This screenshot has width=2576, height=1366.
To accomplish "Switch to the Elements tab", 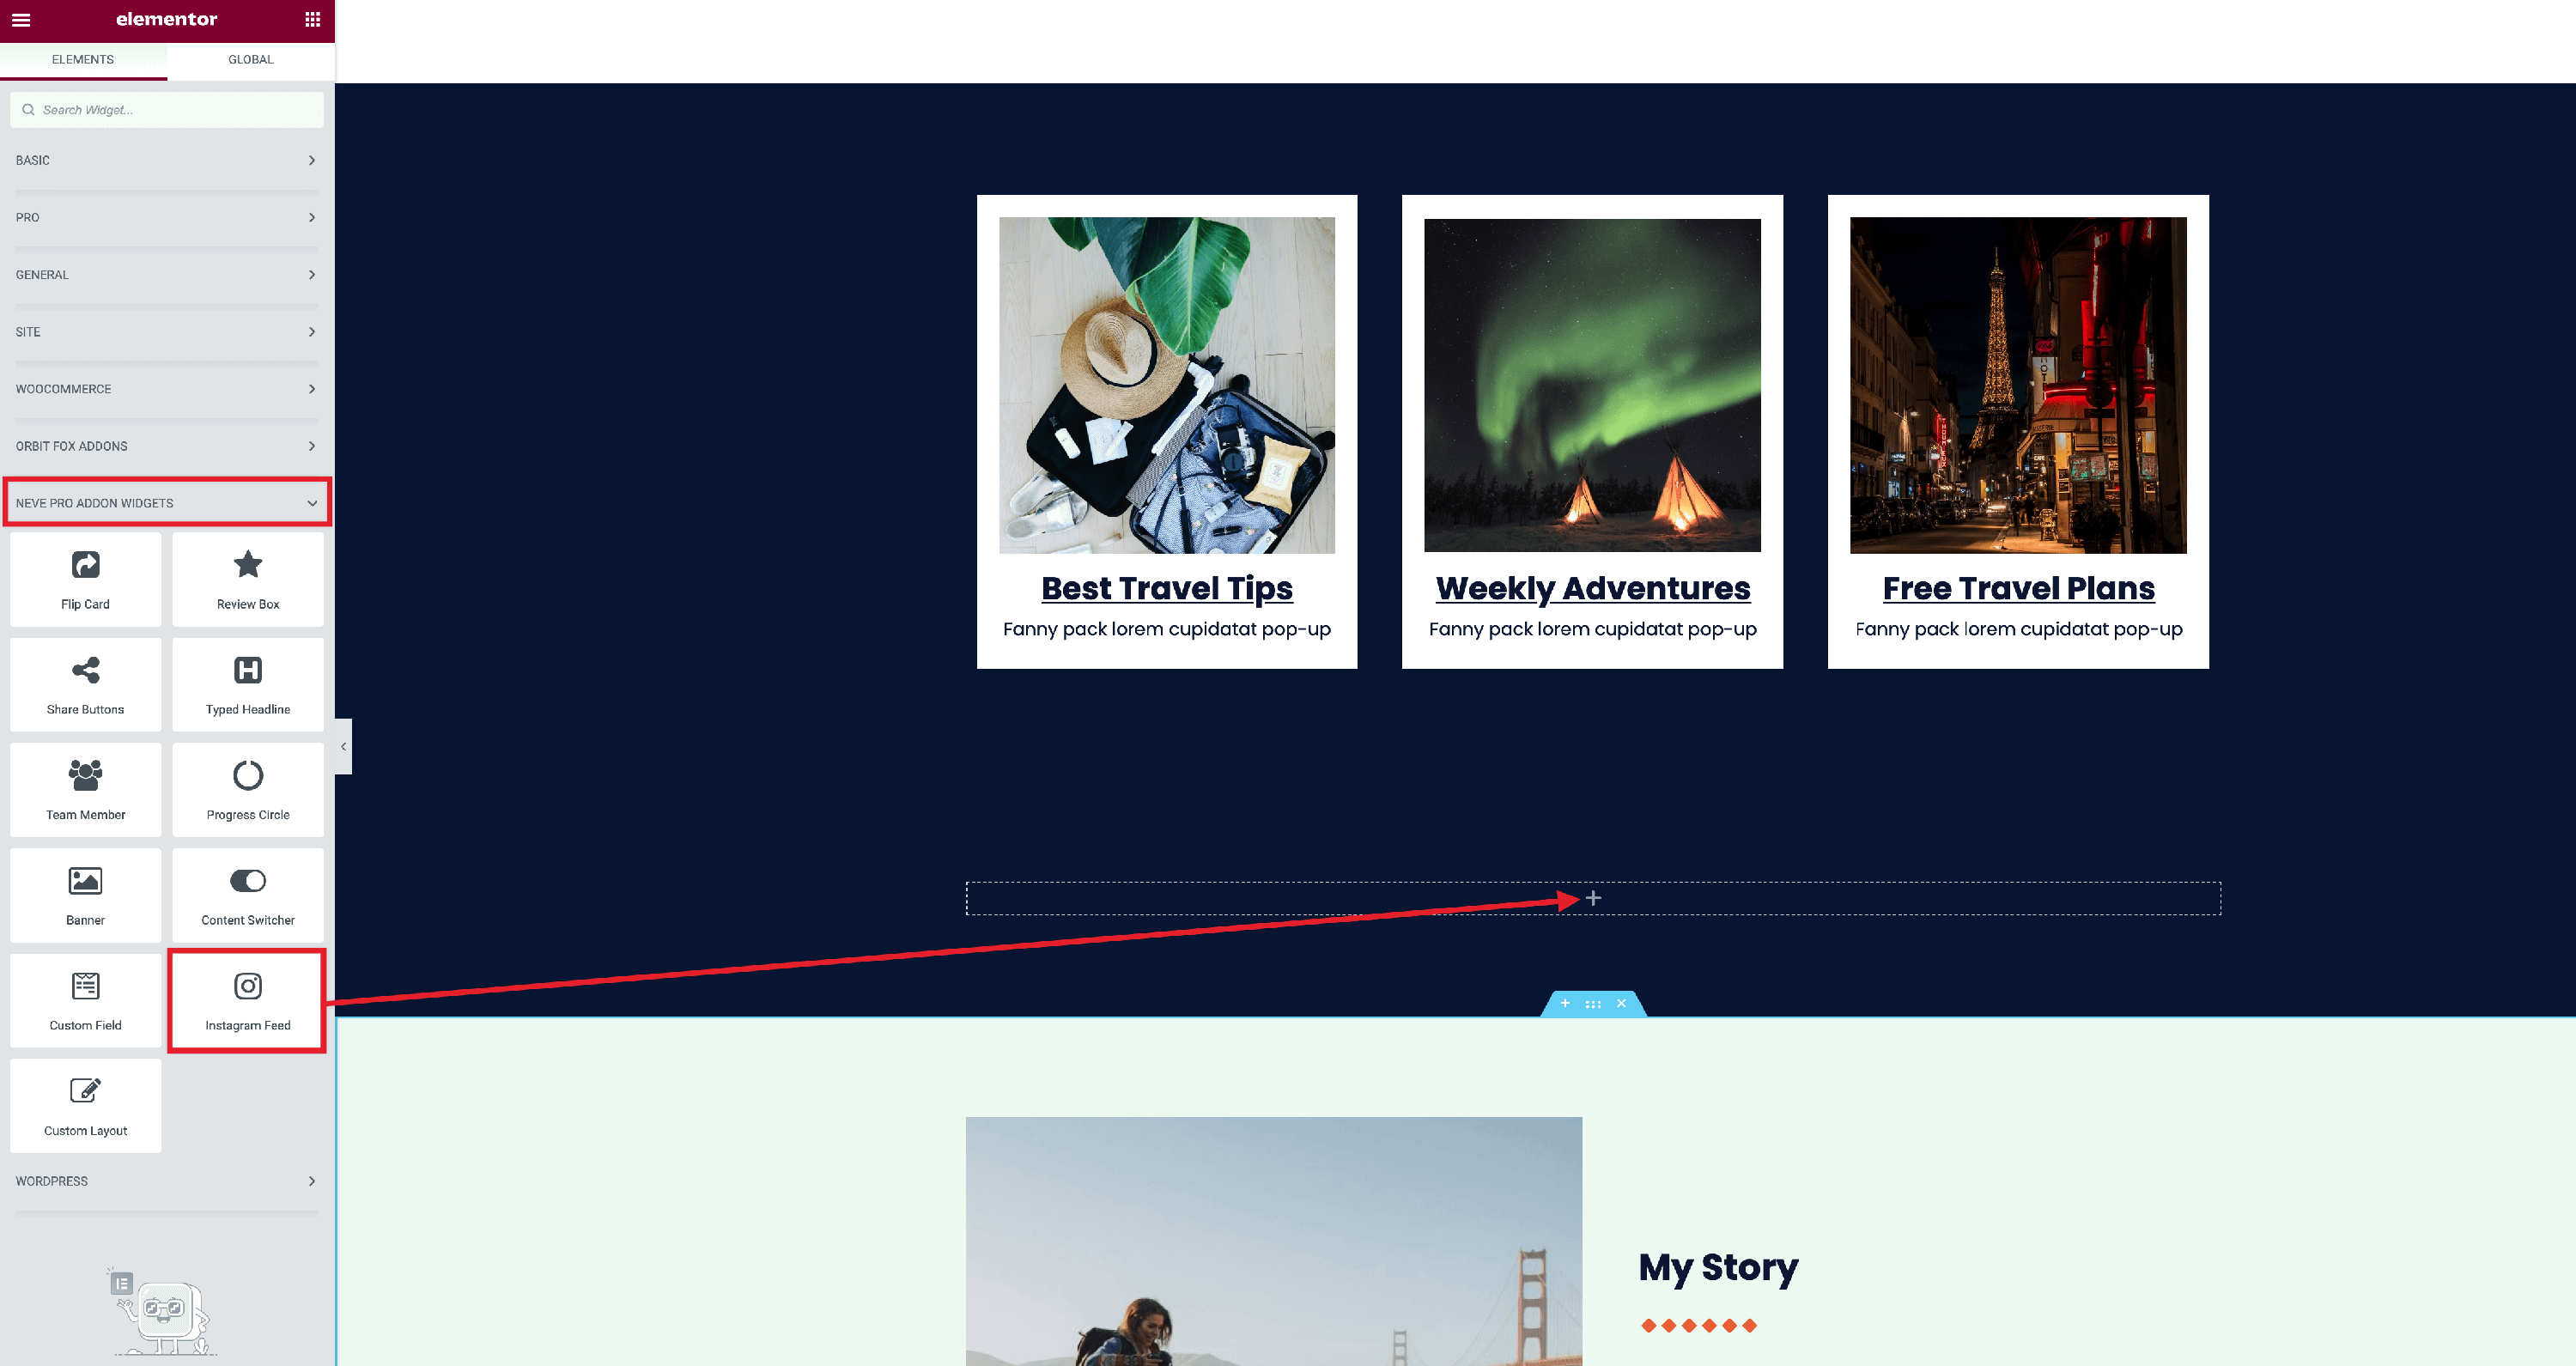I will [83, 60].
